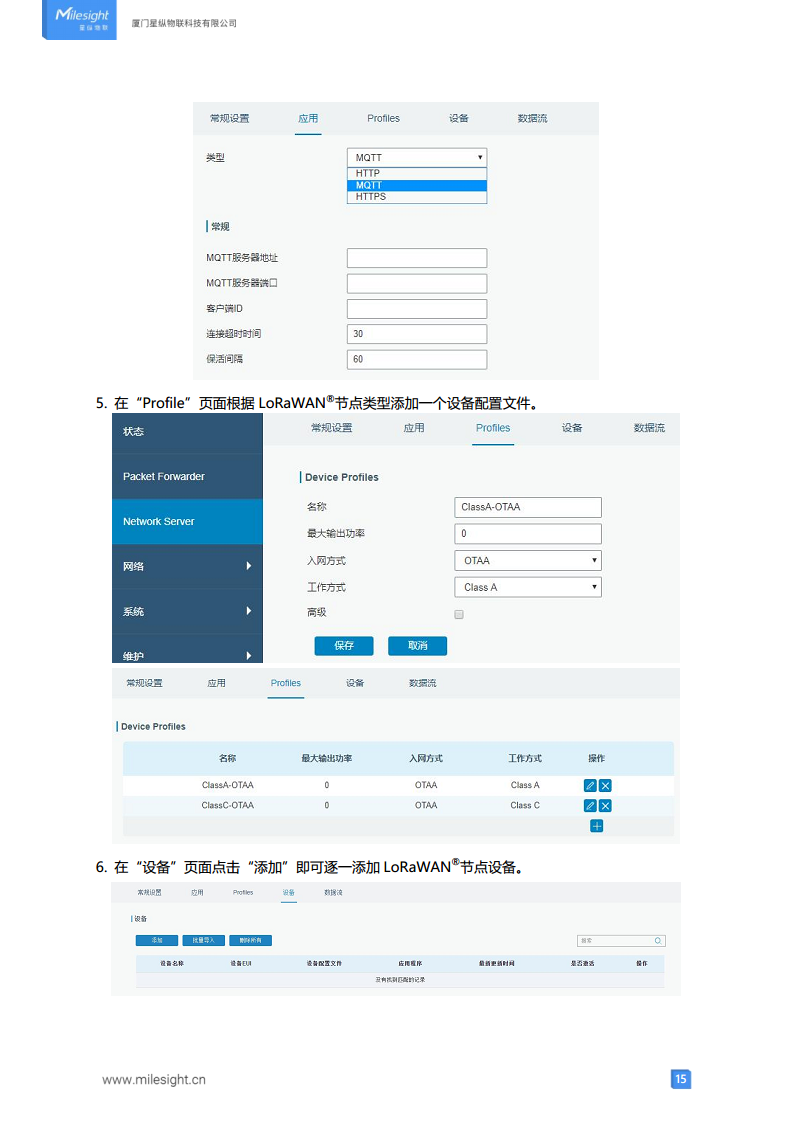Expand the 网络 sidebar menu arrow

248,566
